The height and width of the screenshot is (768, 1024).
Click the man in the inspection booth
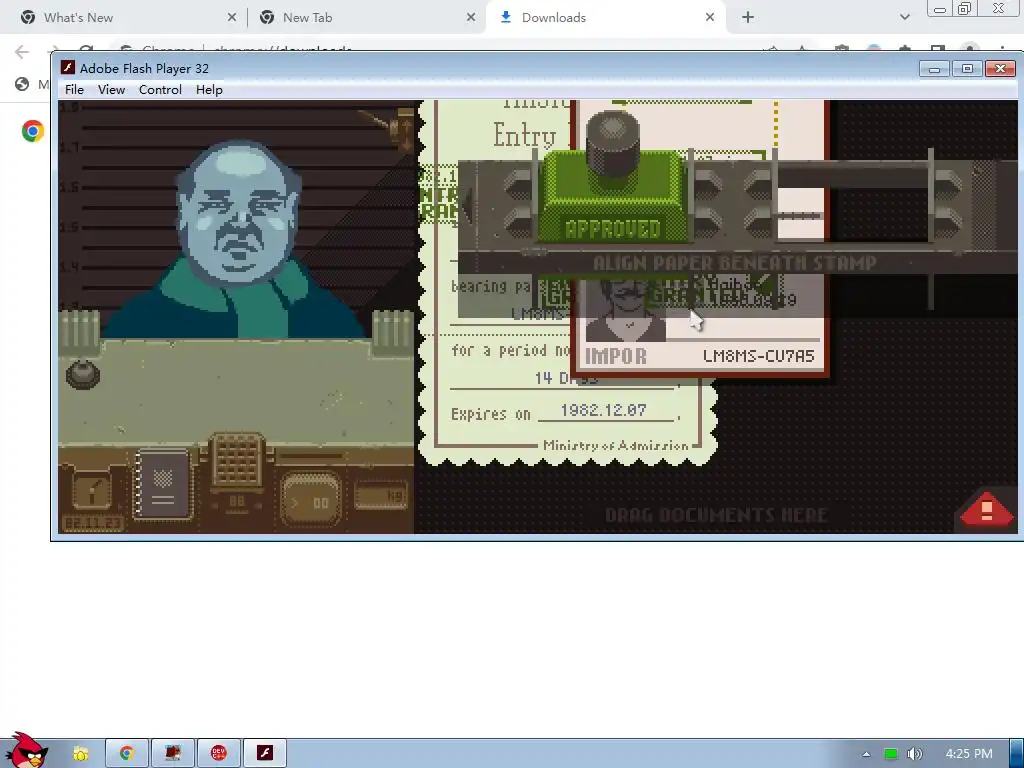(236, 240)
